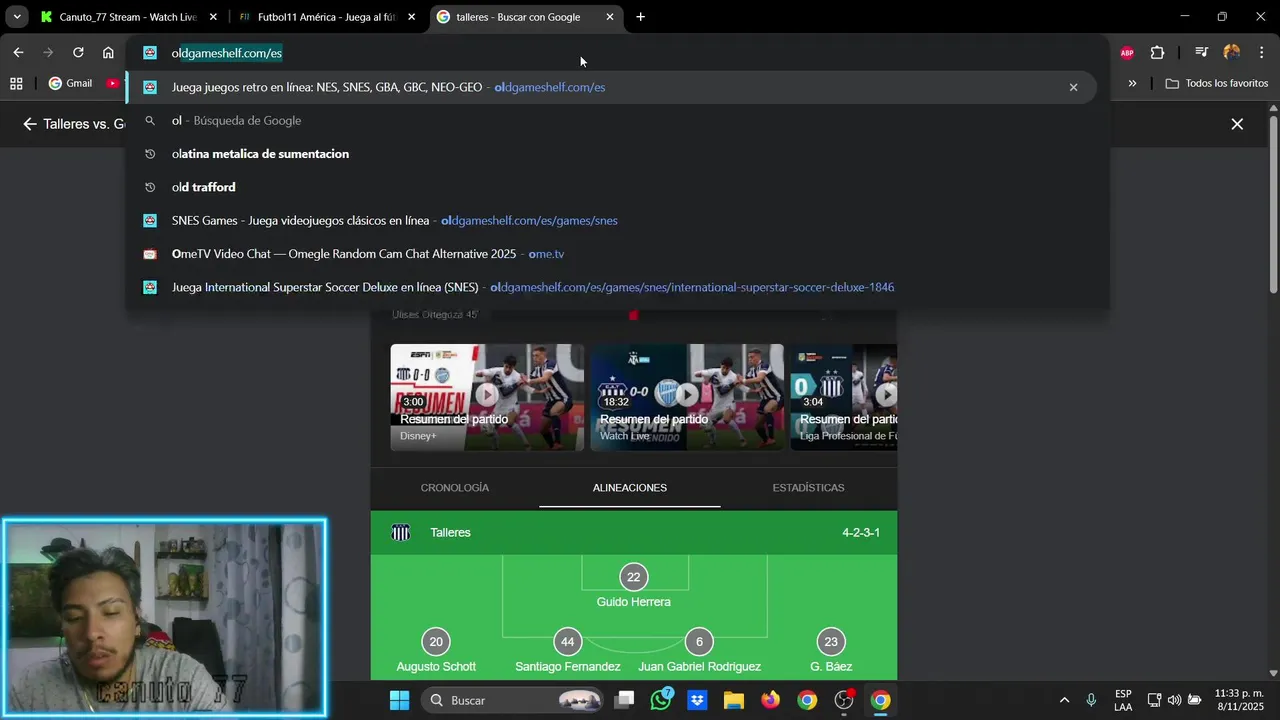Select International Superstar Soccer Deluxe suggestion
Screen dimensions: 1280x720
click(612, 287)
